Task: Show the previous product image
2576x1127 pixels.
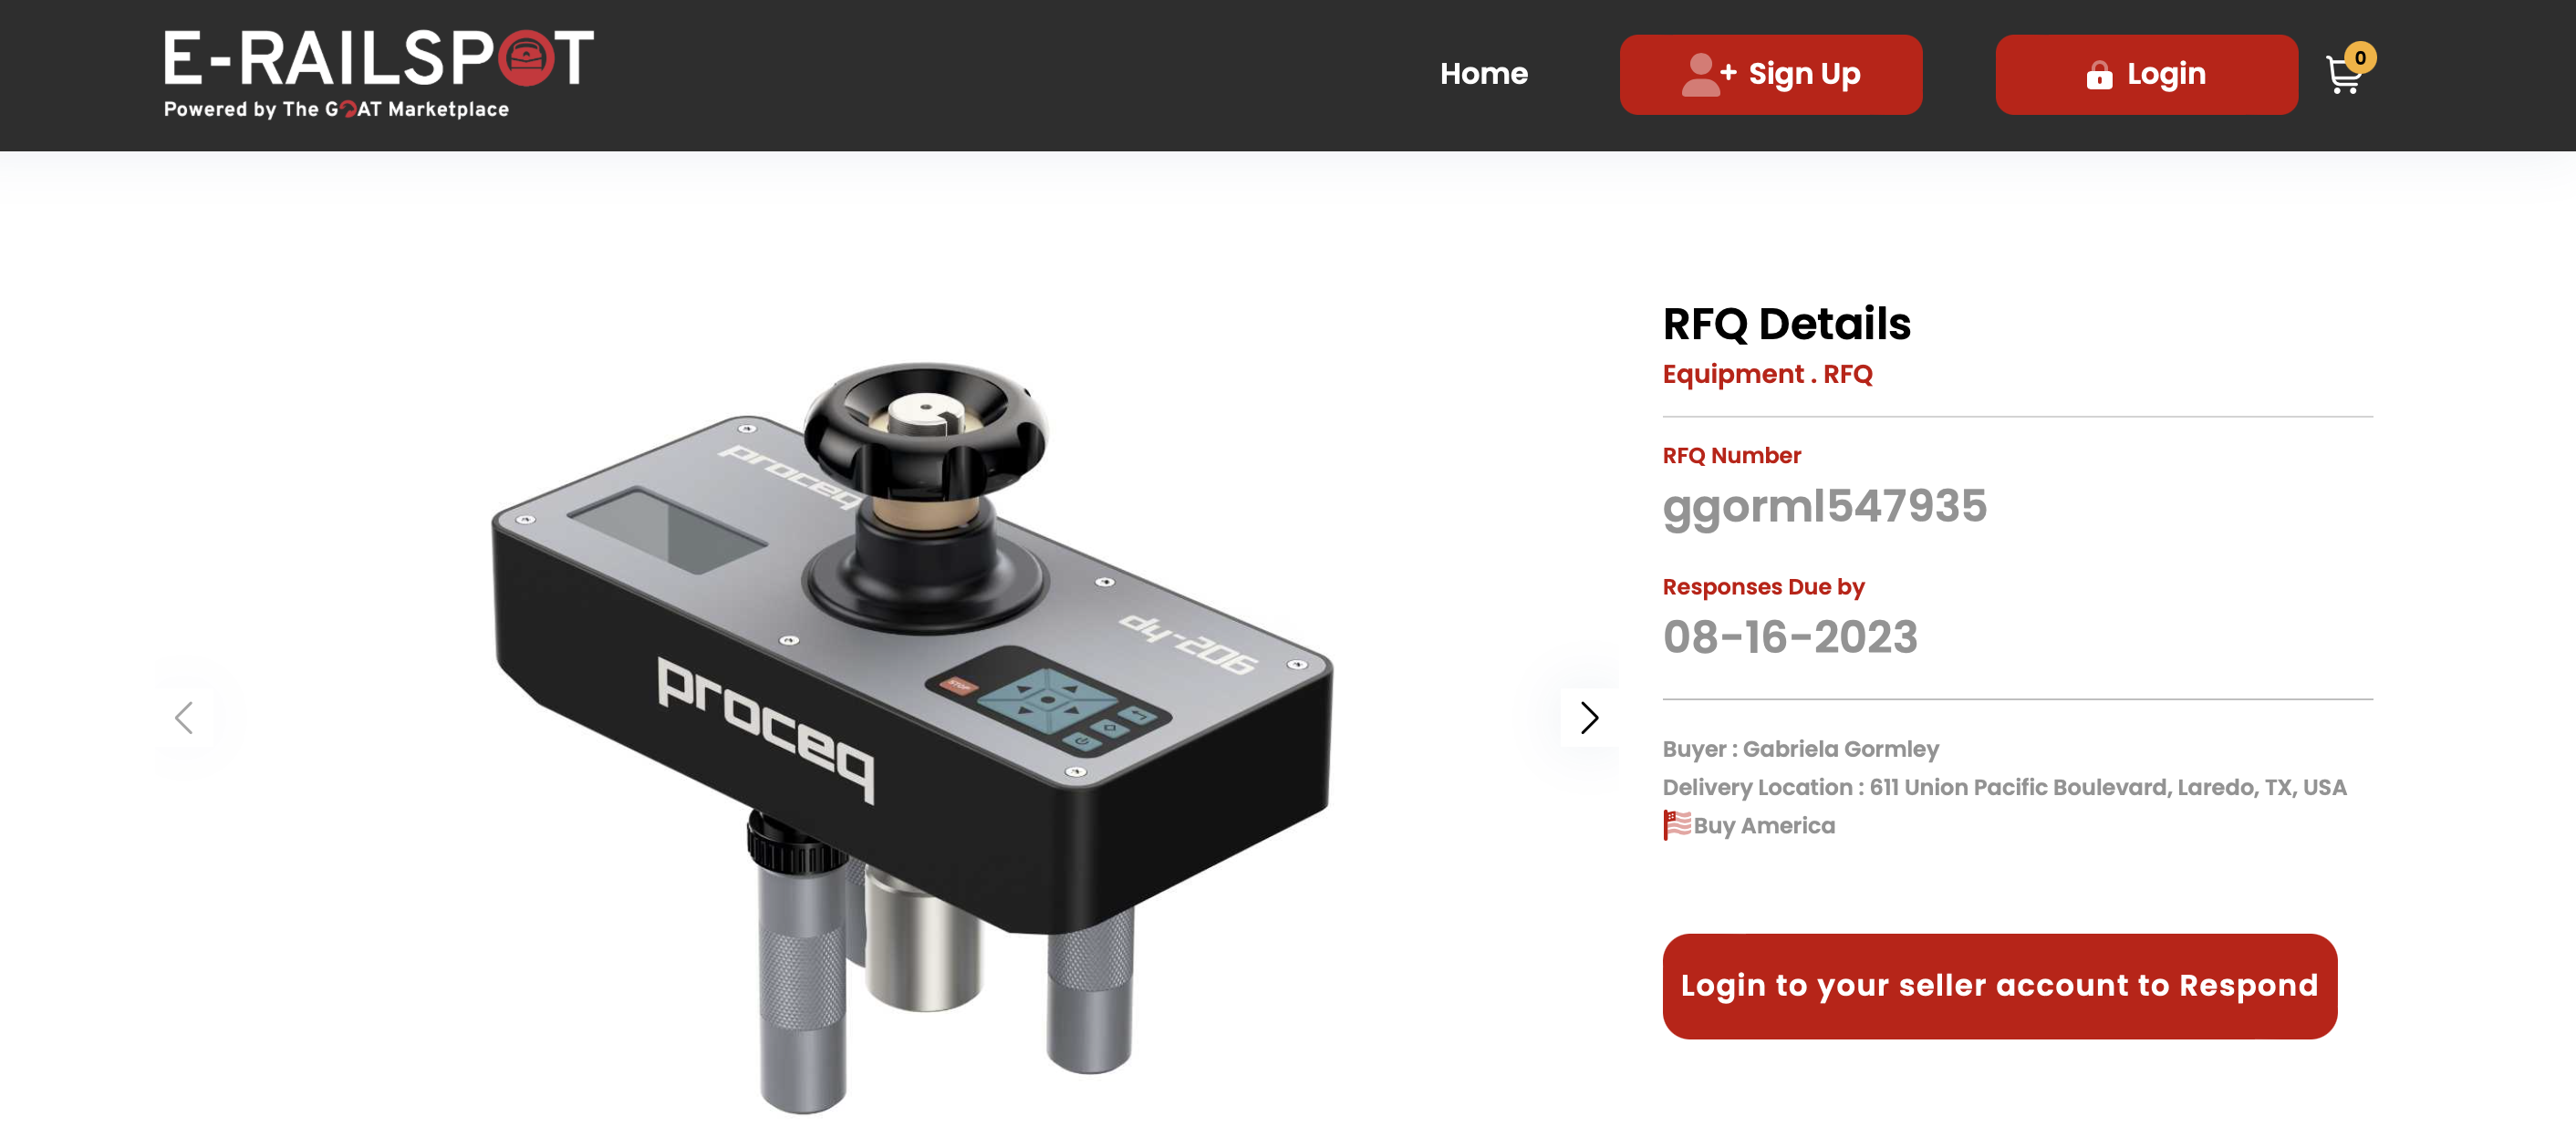Action: point(184,717)
